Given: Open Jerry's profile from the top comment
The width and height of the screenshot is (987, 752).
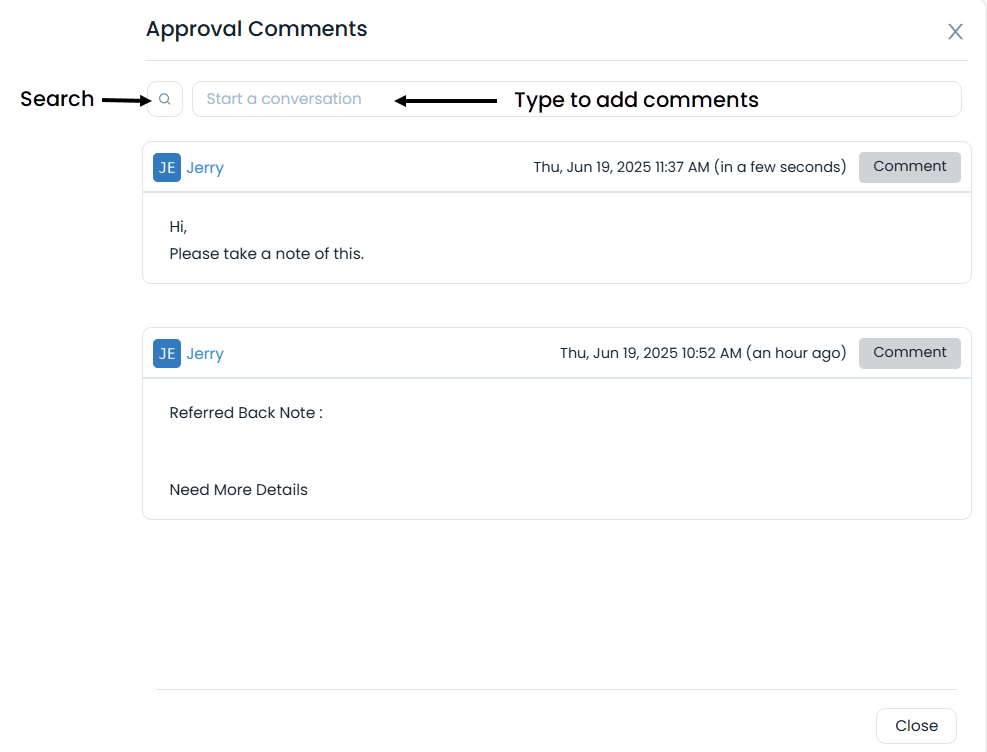Looking at the screenshot, I should click(x=204, y=167).
